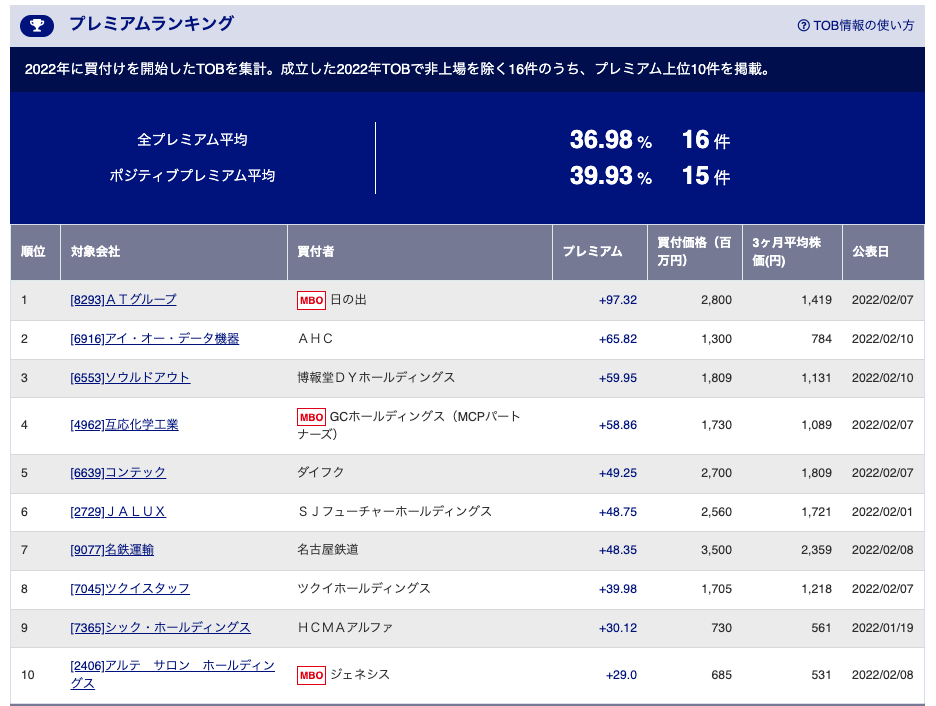Click the 買付者 column header
936x706 pixels.
[x=420, y=252]
